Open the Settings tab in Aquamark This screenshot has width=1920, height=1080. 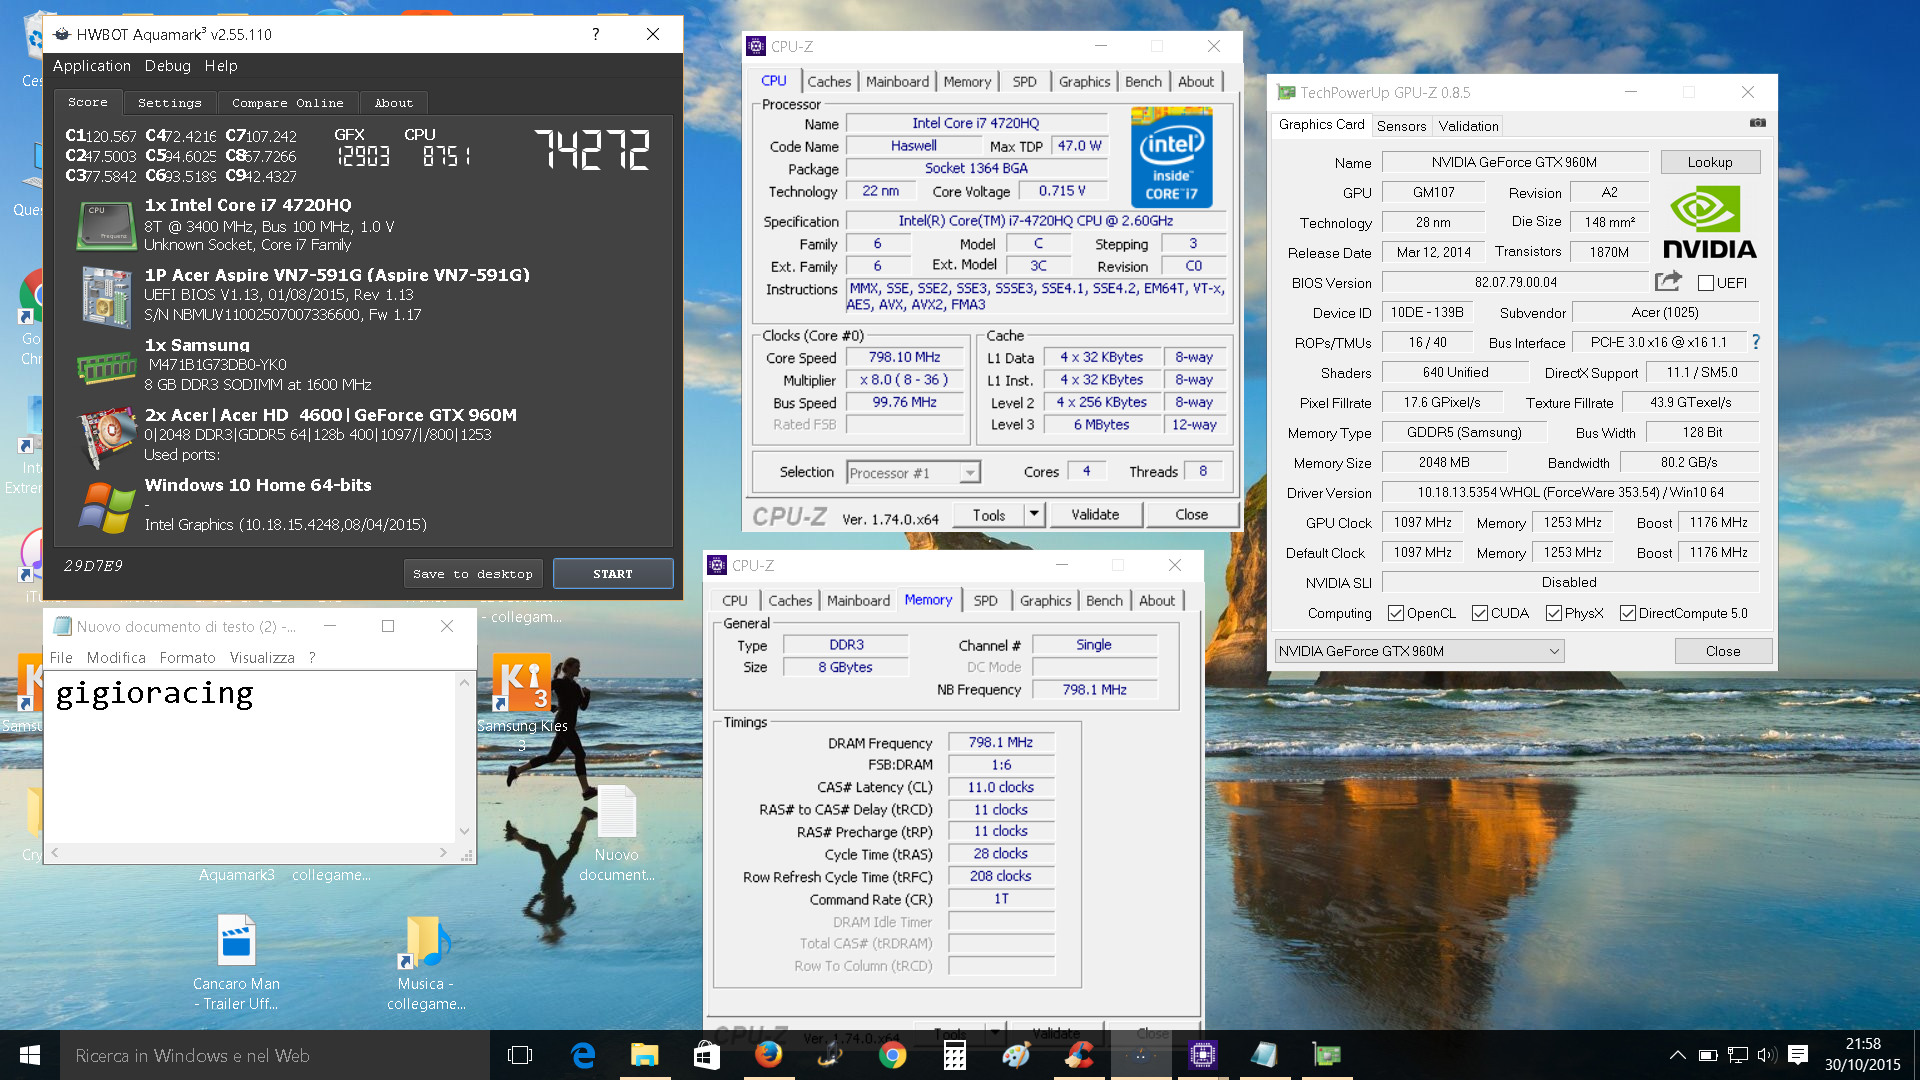pyautogui.click(x=170, y=103)
